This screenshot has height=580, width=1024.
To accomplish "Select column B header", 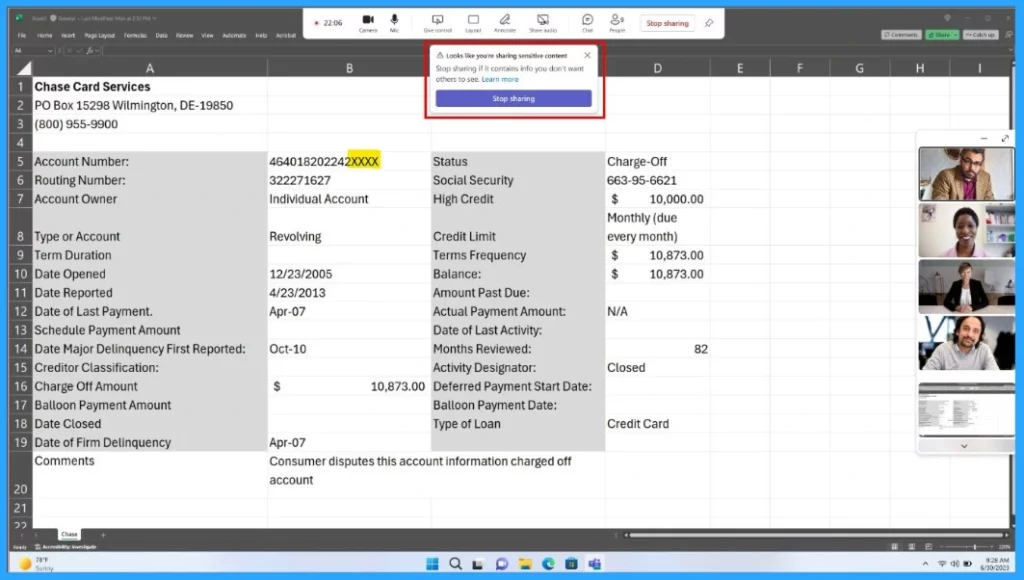I will 349,68.
